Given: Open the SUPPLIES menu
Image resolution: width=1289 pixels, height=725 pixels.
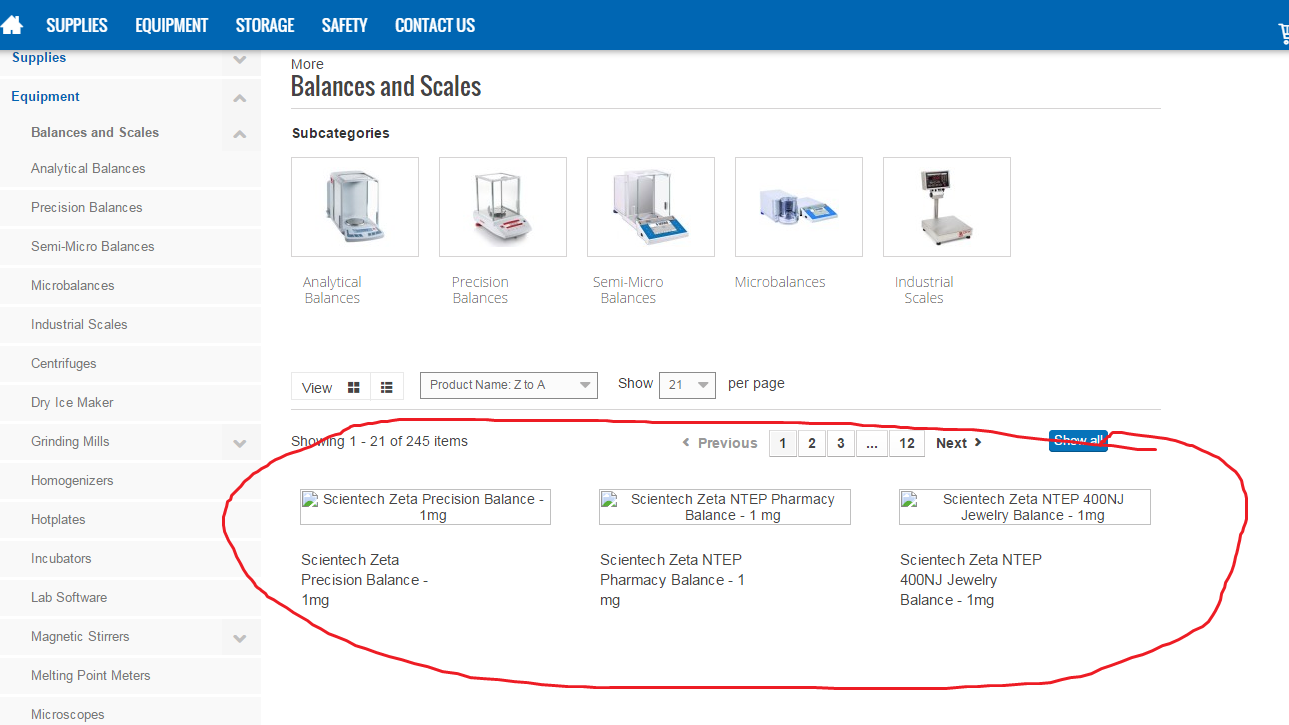Looking at the screenshot, I should click(77, 25).
